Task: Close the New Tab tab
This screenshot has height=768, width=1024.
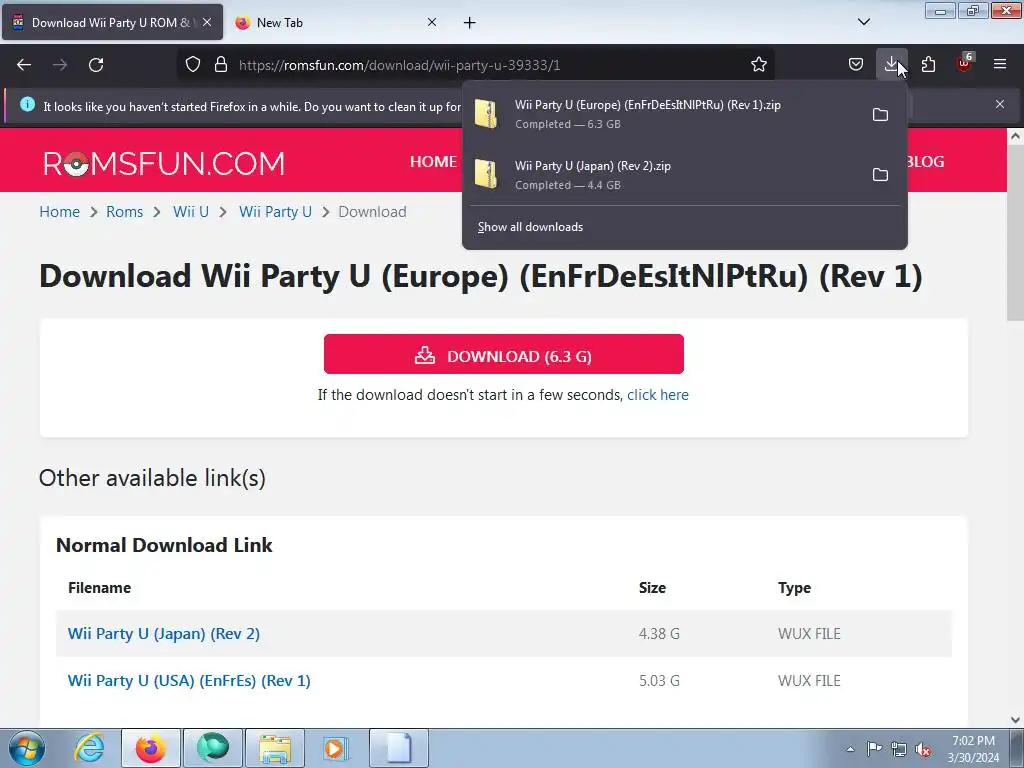Action: tap(432, 23)
